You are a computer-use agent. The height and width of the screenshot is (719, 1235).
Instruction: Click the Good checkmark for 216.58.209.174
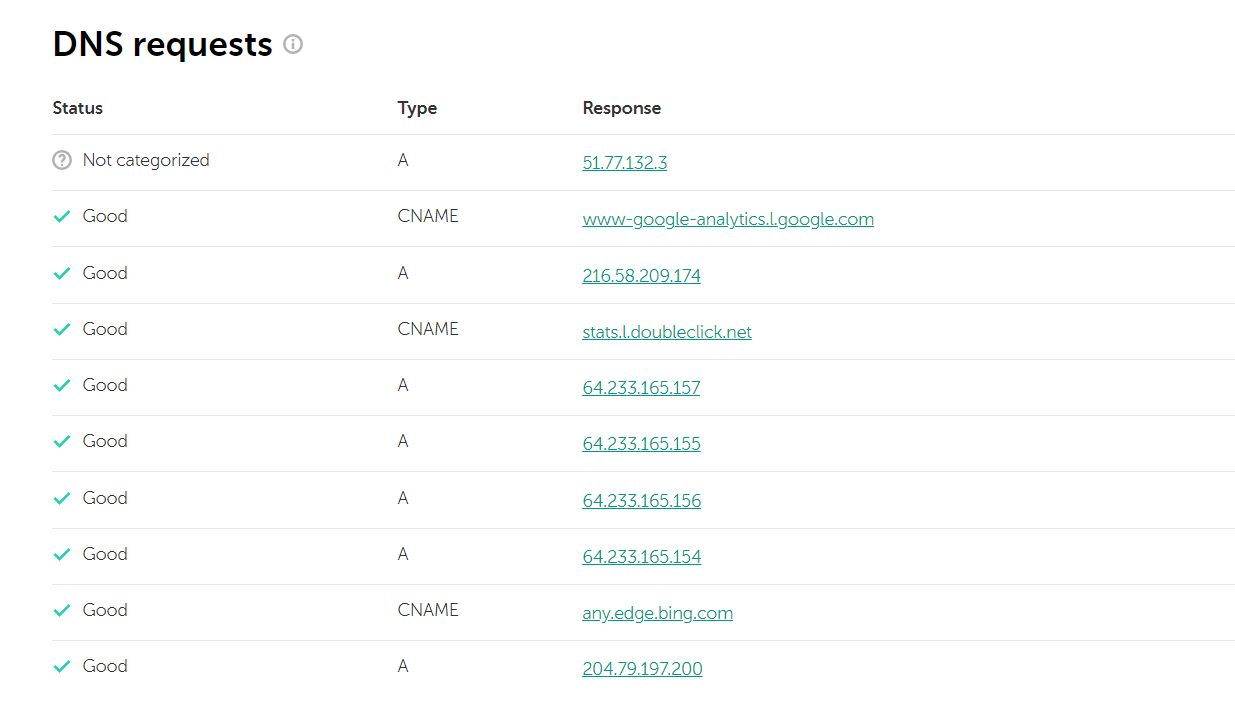(62, 273)
